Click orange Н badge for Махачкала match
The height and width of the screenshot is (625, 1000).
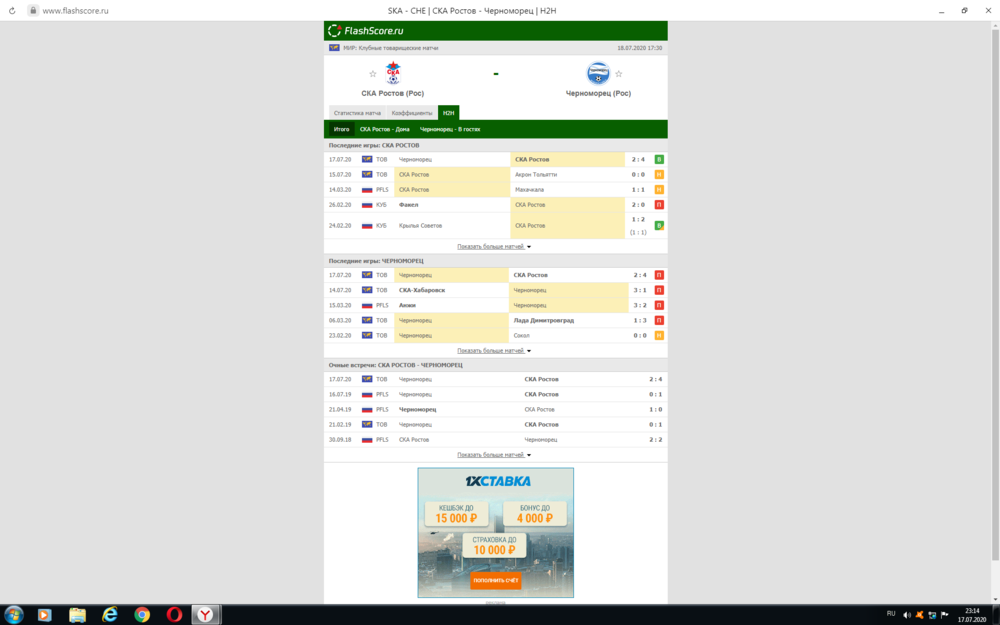click(659, 190)
